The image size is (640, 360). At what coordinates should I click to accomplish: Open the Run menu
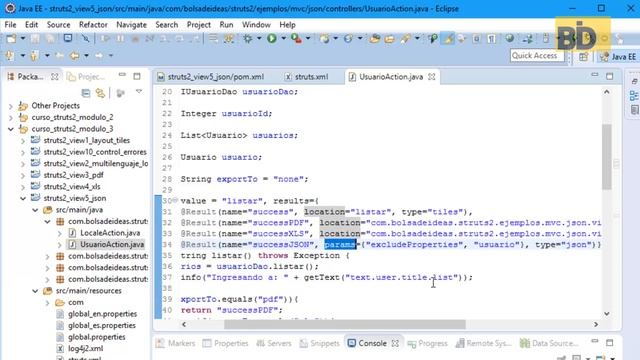pyautogui.click(x=226, y=25)
